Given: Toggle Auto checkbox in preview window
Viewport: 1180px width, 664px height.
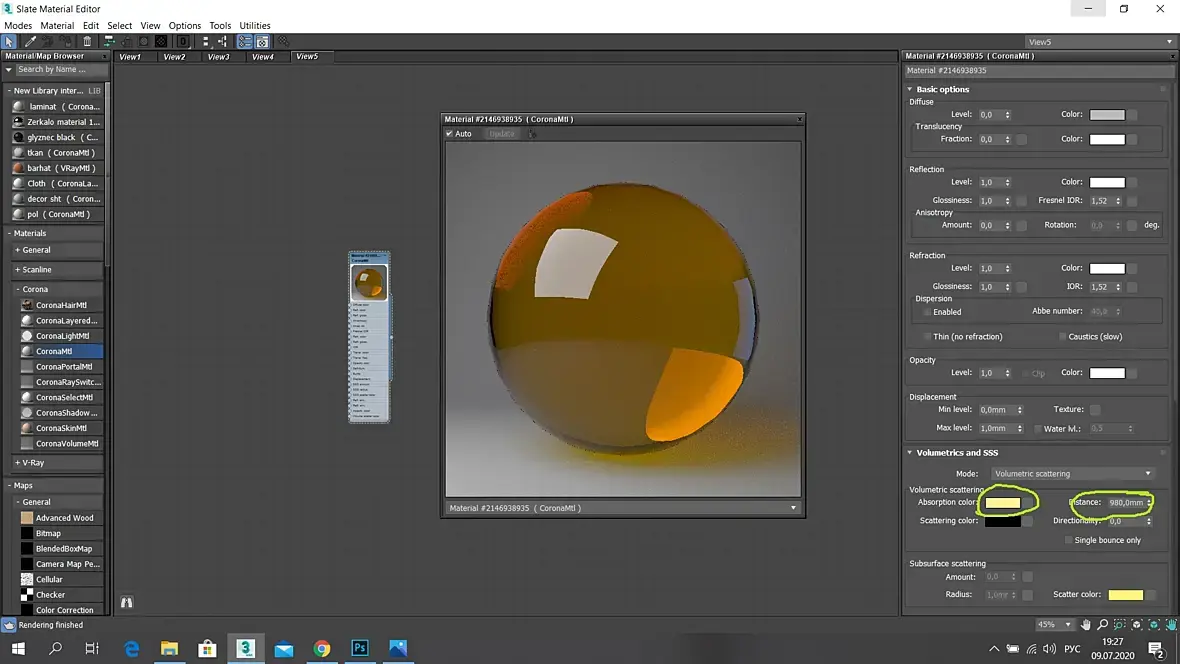Looking at the screenshot, I should pyautogui.click(x=449, y=134).
